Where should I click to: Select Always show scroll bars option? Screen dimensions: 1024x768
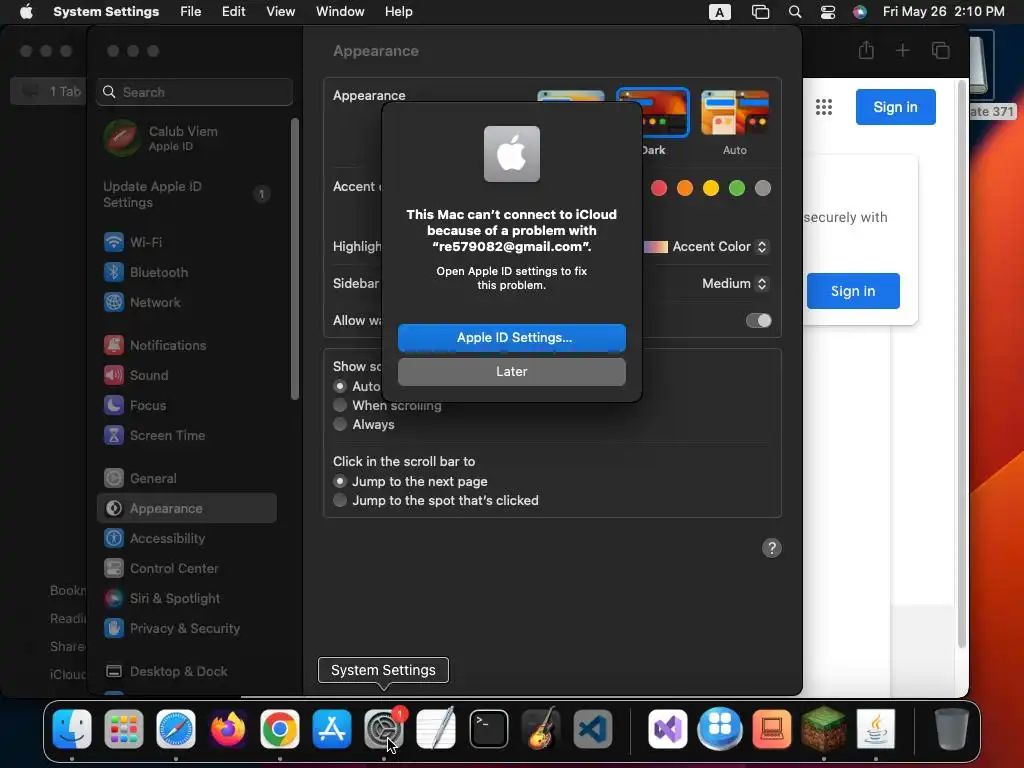(x=340, y=424)
